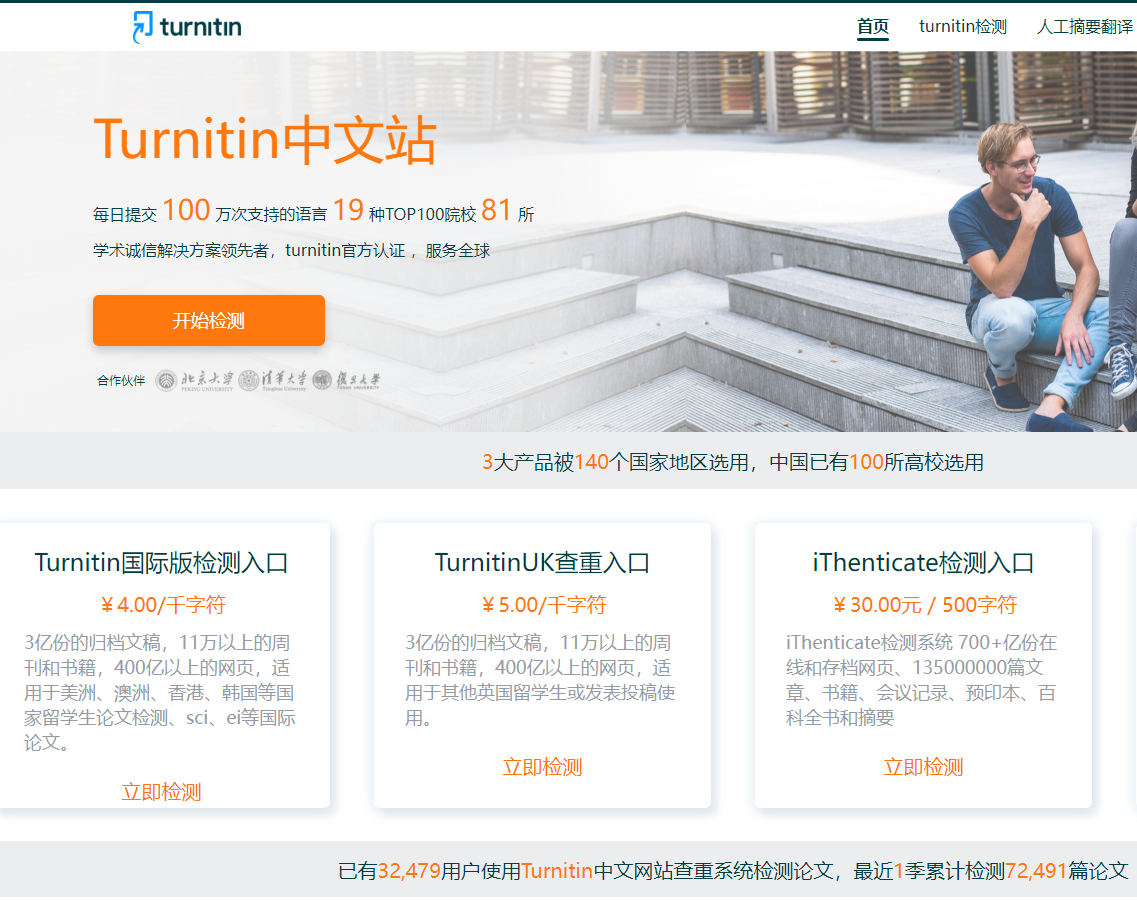Select the iThenticate检测入口 card title
The image size is (1137, 901).
tap(923, 563)
